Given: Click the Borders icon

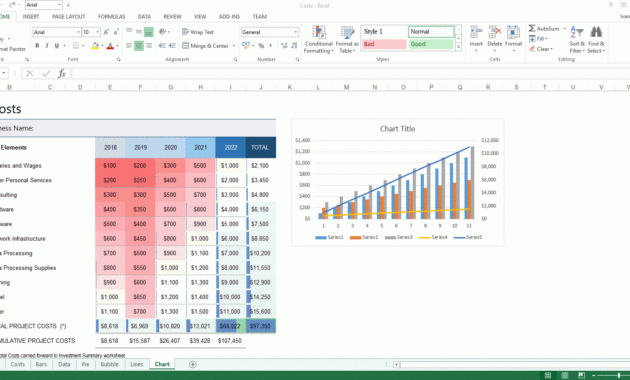Looking at the screenshot, I should [x=76, y=46].
